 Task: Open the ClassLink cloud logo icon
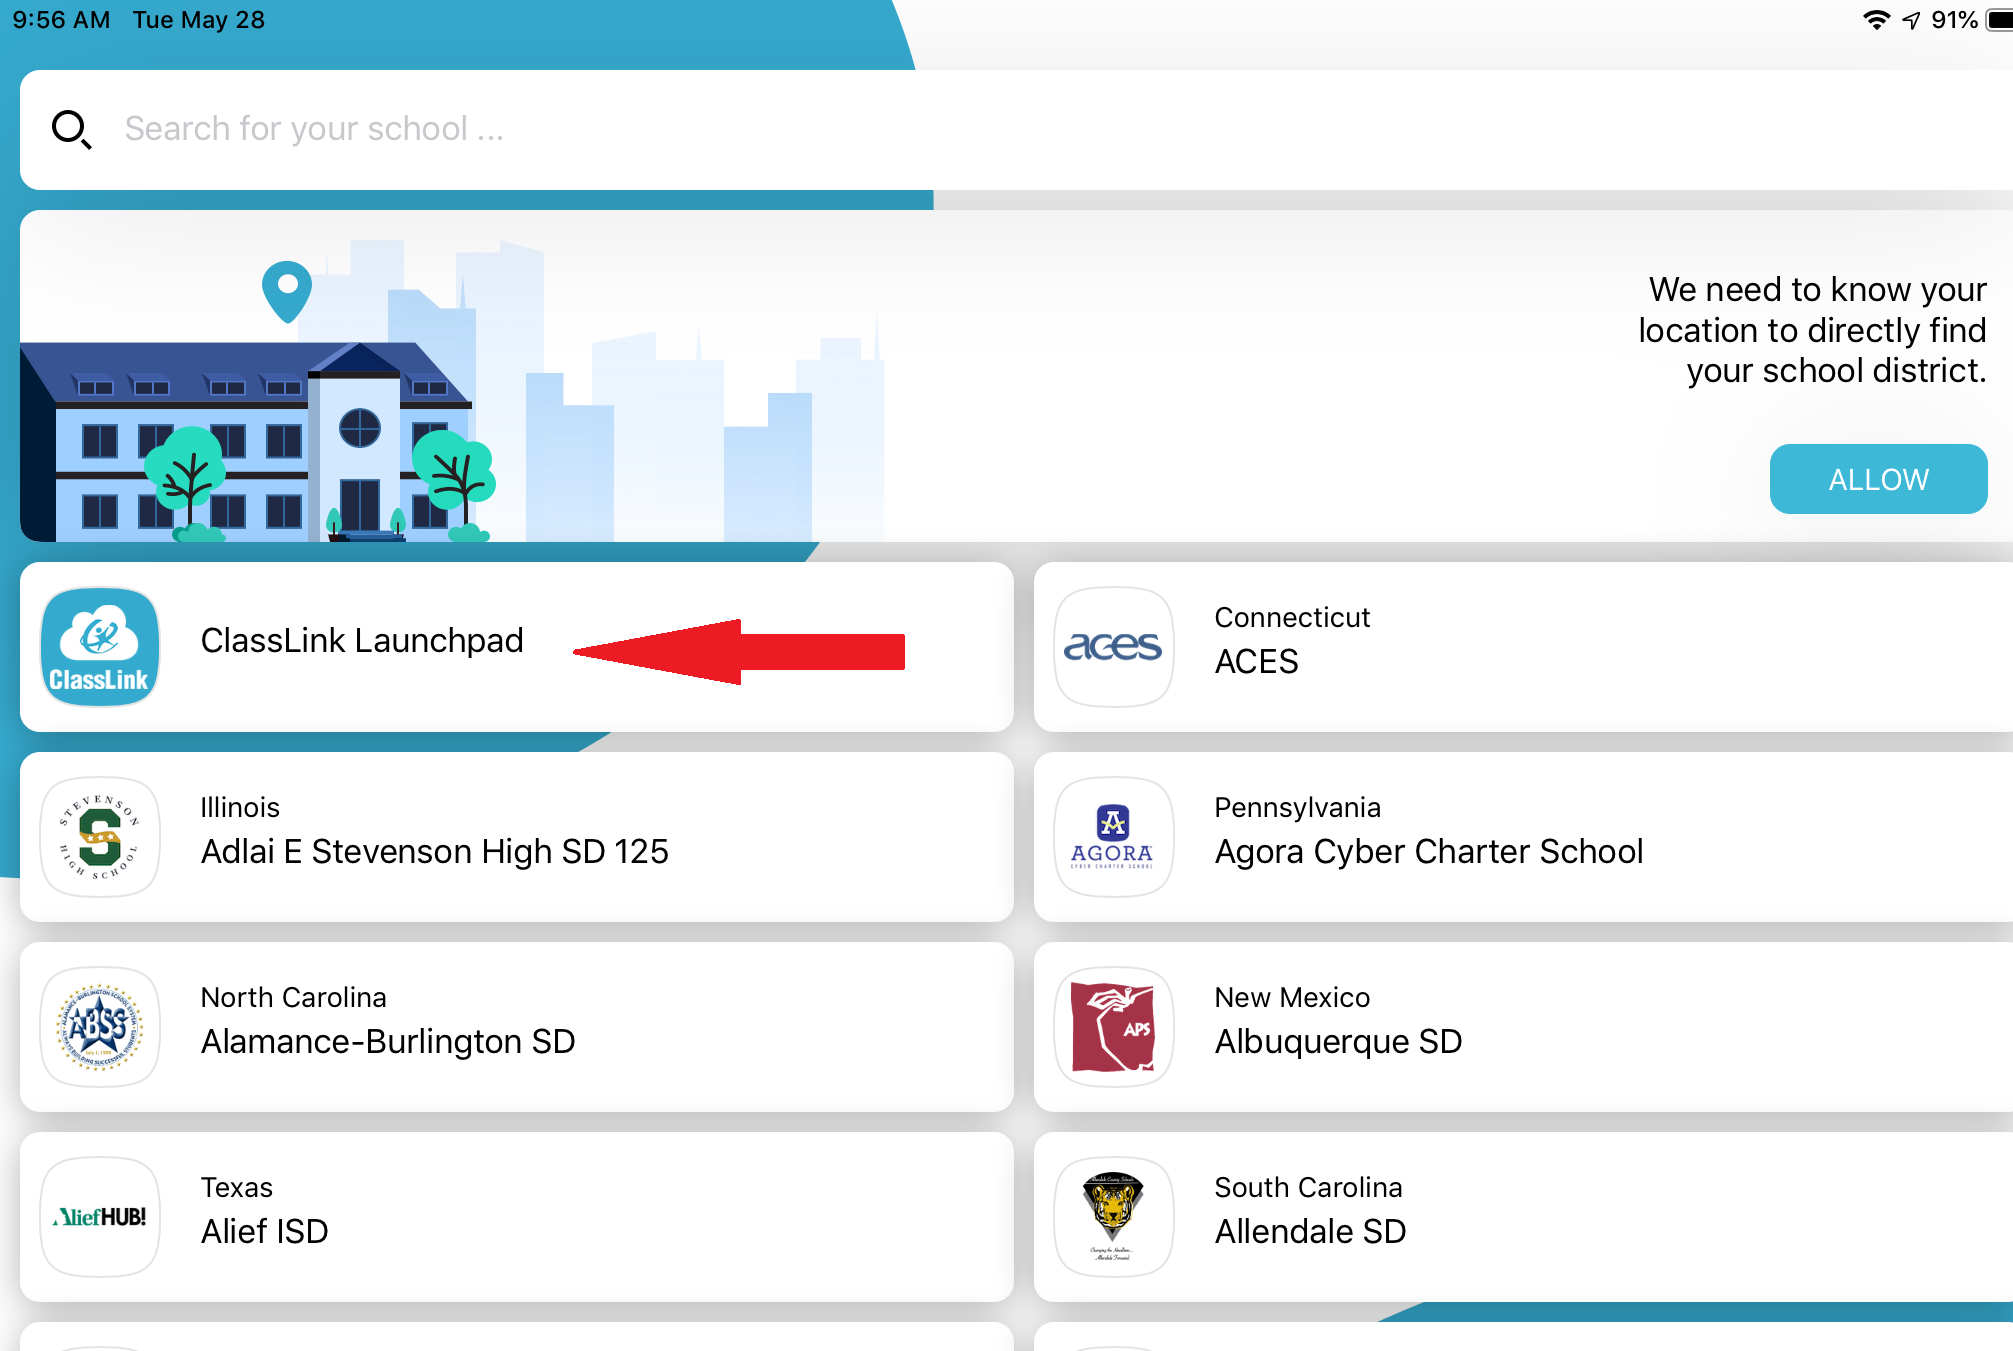pos(100,647)
